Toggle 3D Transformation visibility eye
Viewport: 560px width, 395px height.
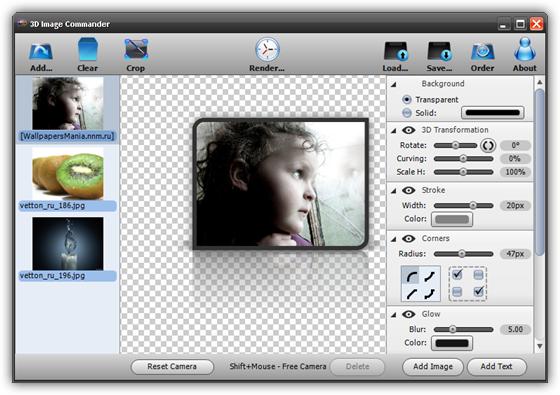[x=409, y=130]
